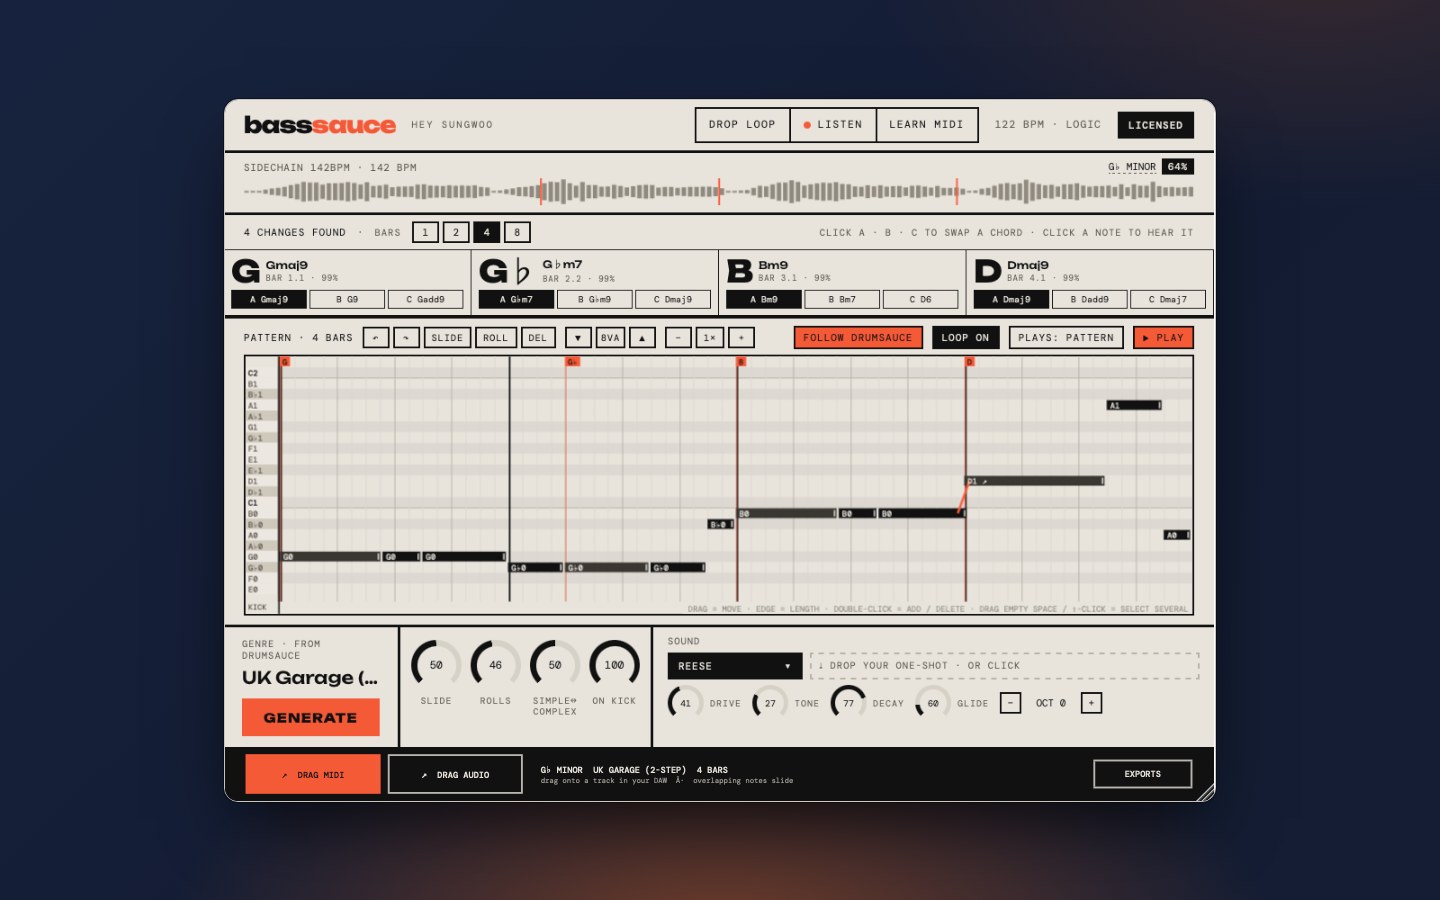This screenshot has width=1440, height=900.
Task: Click the Drag MIDI button
Action: click(x=313, y=774)
